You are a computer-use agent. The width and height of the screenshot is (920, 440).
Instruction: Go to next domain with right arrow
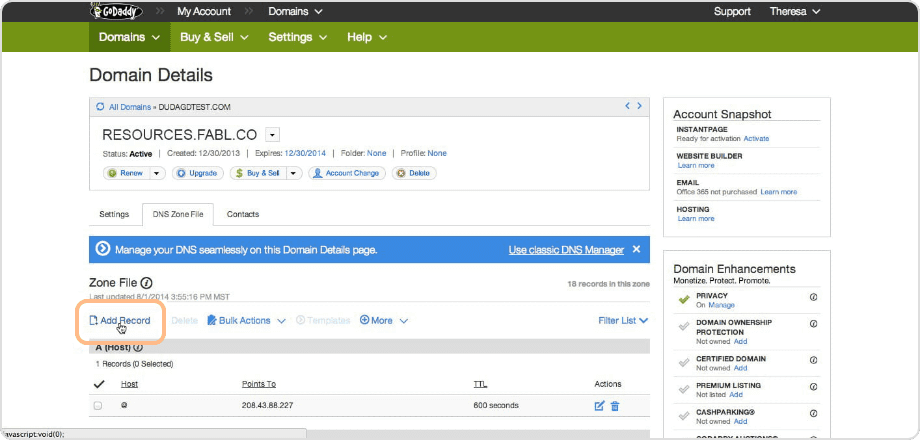[x=640, y=106]
